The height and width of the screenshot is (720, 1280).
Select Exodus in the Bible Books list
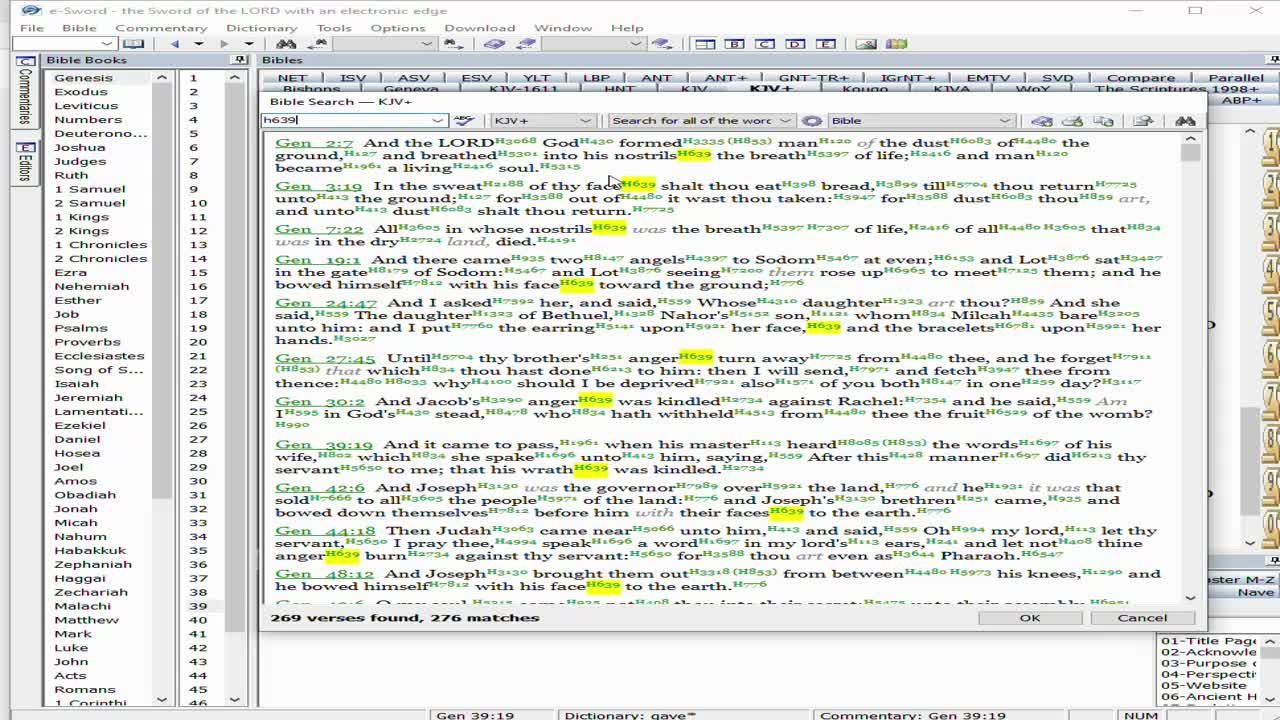[81, 91]
